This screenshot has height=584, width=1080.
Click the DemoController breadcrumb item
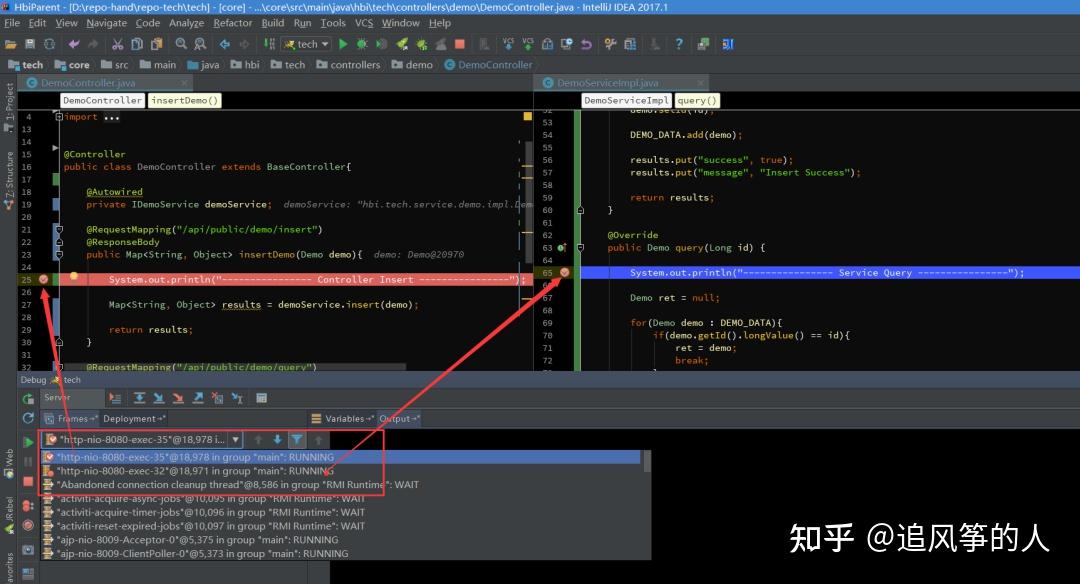tap(489, 65)
